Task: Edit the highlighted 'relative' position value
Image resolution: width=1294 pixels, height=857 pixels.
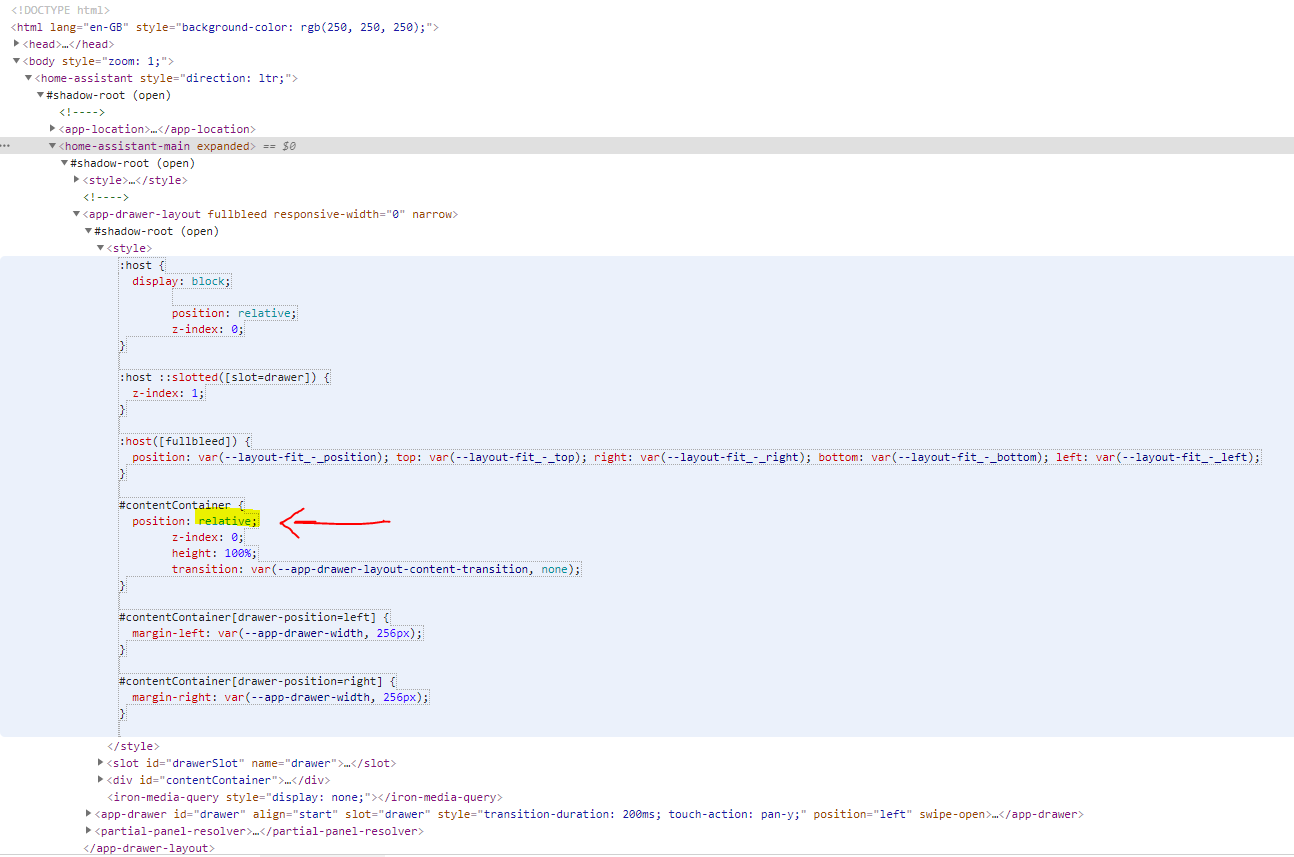Action: (x=226, y=520)
